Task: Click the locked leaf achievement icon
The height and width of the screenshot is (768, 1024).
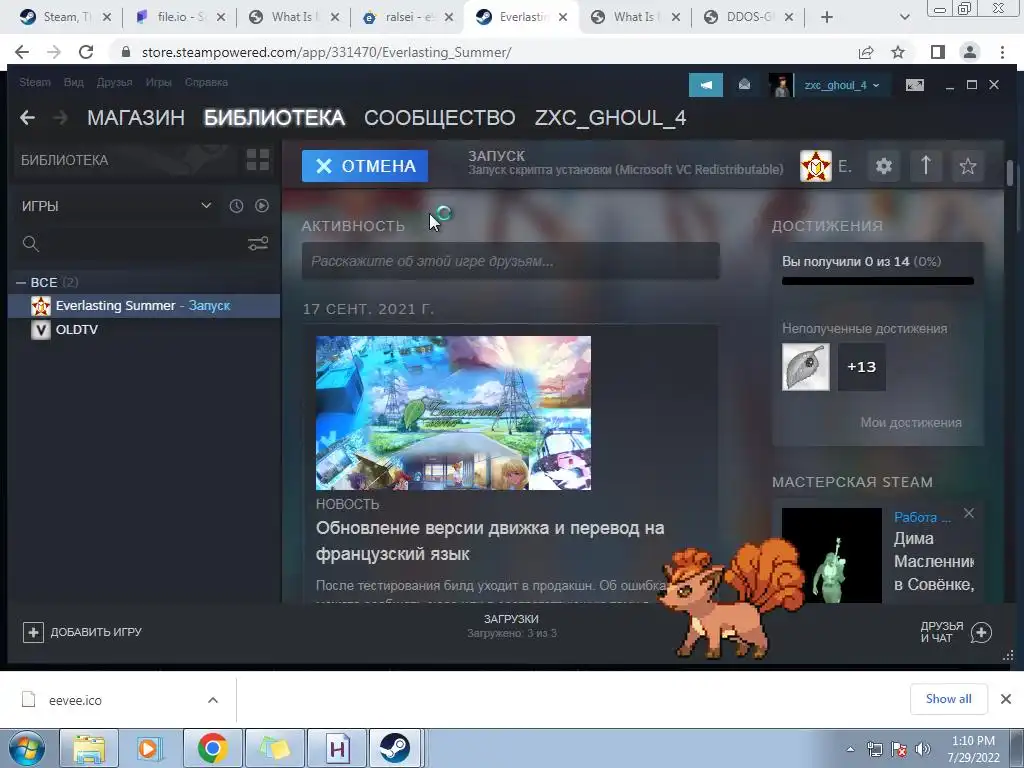Action: (x=806, y=367)
